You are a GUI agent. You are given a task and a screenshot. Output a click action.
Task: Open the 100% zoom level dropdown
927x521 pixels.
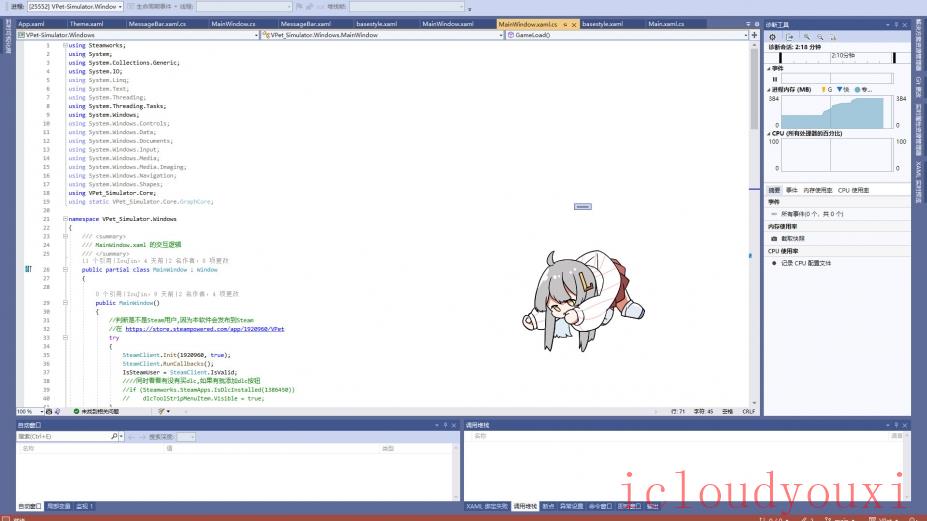coord(30,411)
